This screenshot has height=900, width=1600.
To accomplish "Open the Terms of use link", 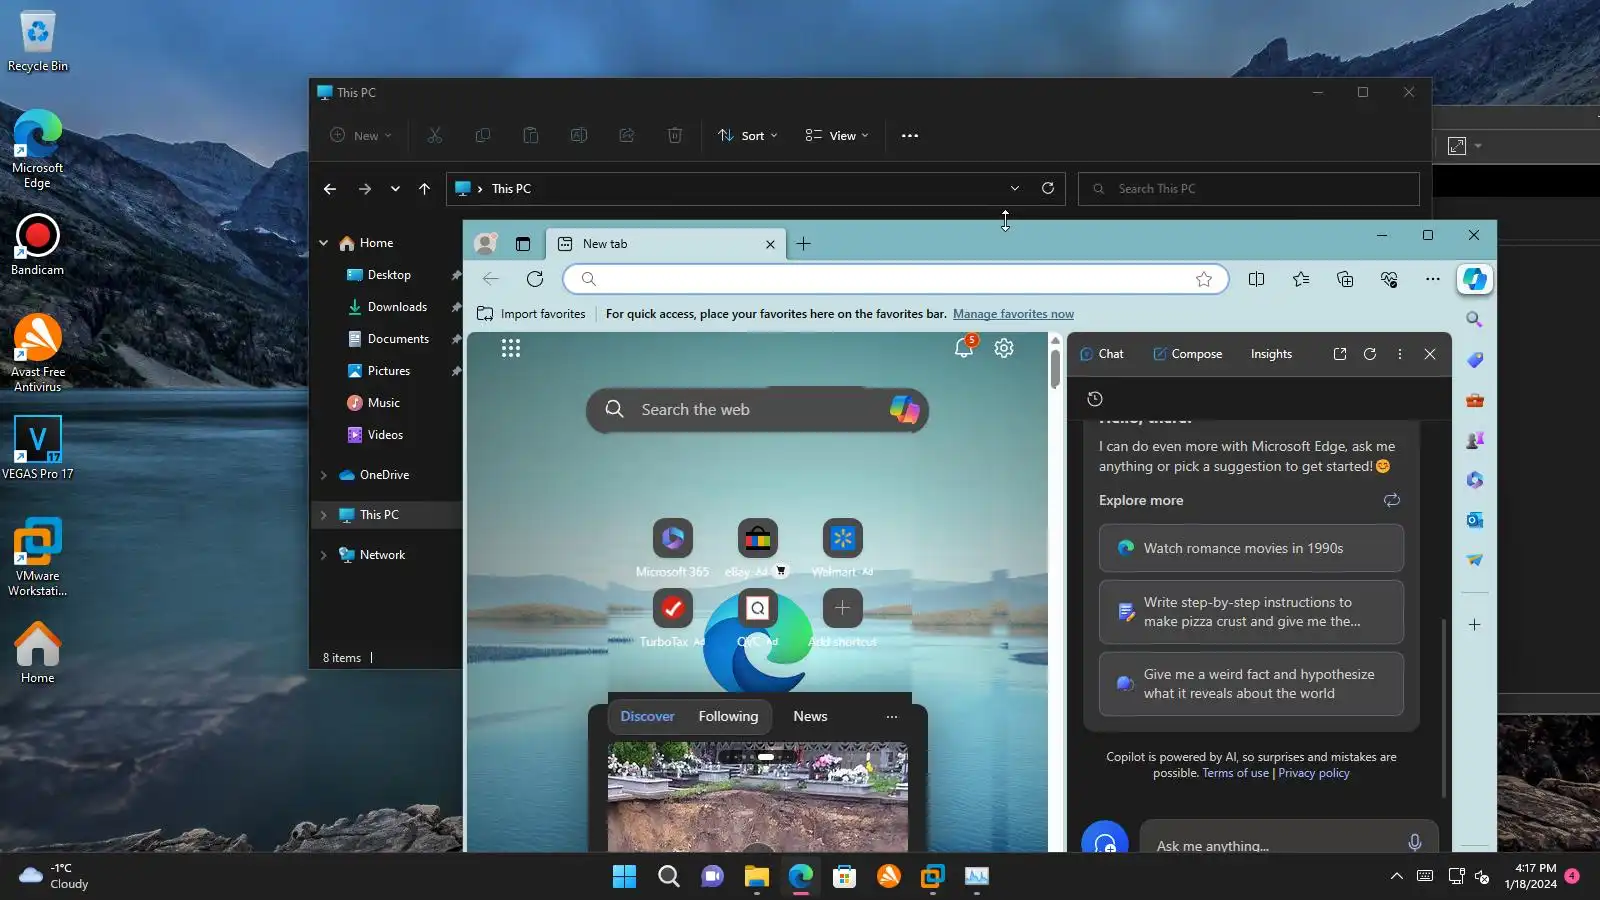I will [x=1235, y=773].
